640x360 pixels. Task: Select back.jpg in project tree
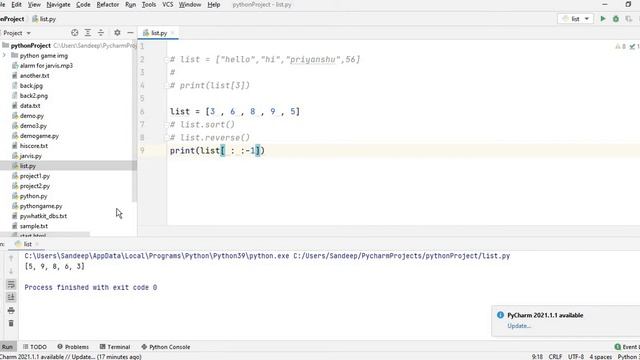point(31,86)
